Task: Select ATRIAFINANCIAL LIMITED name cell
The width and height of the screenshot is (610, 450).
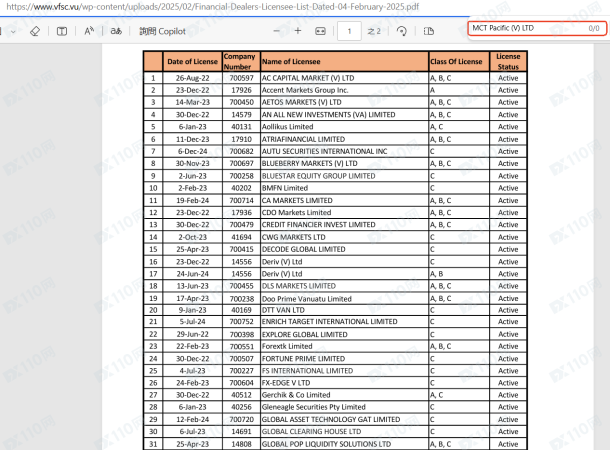Action: click(x=344, y=139)
